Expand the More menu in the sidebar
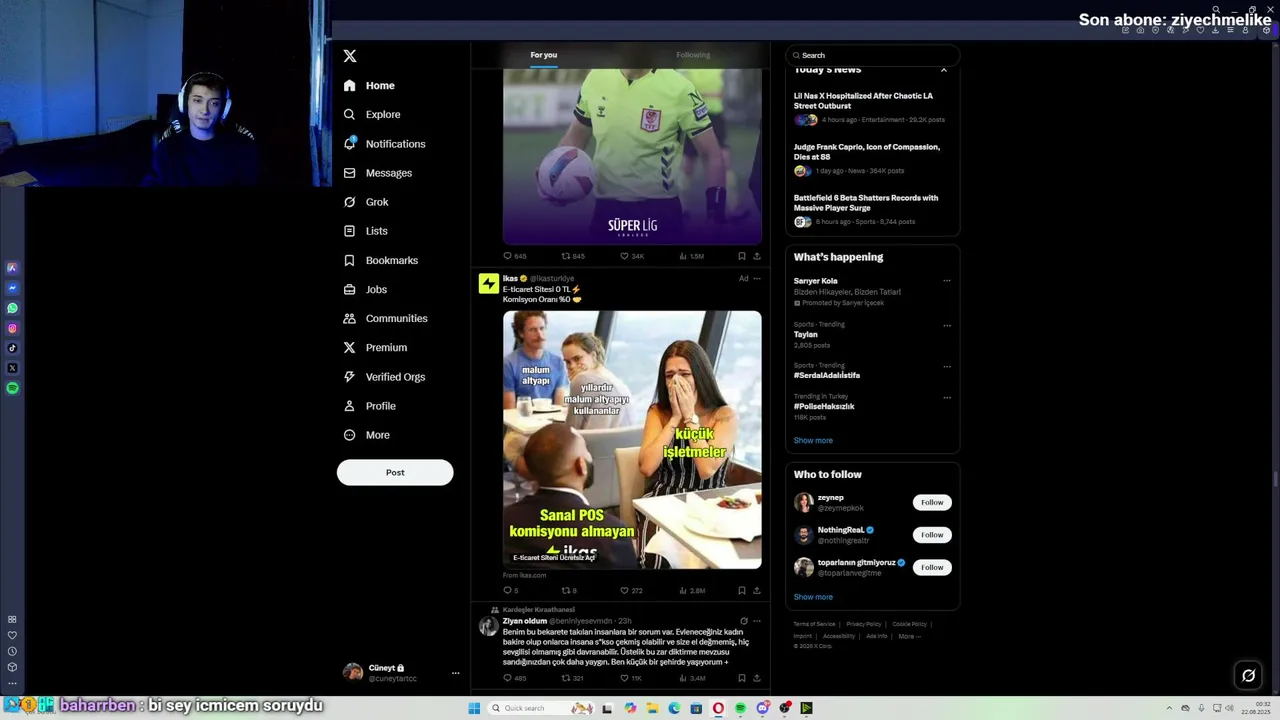The width and height of the screenshot is (1280, 720). pos(366,435)
